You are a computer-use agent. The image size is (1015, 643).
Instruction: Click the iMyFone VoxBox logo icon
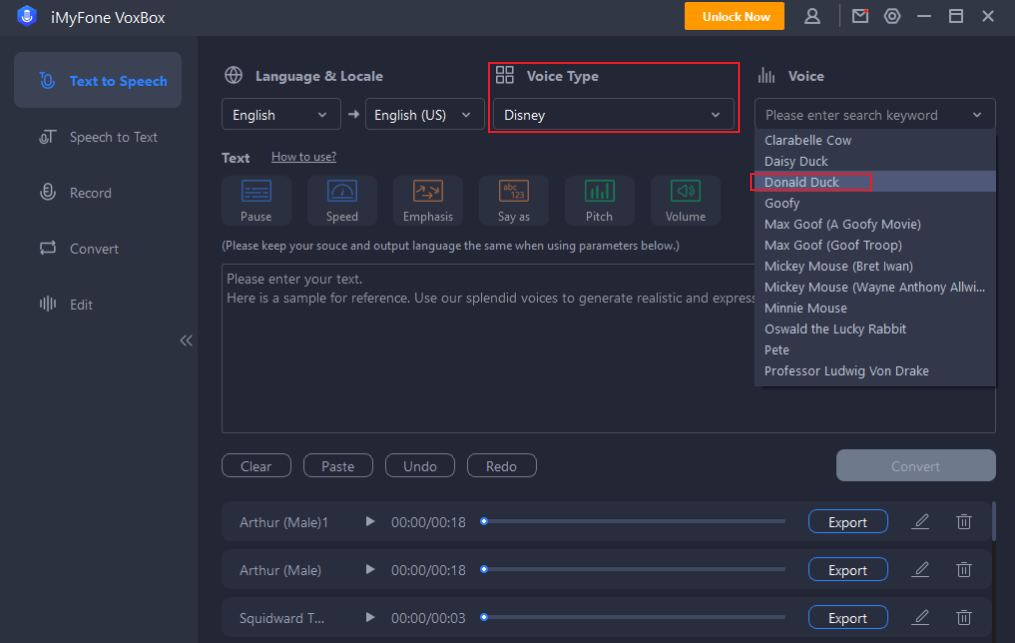pyautogui.click(x=27, y=16)
